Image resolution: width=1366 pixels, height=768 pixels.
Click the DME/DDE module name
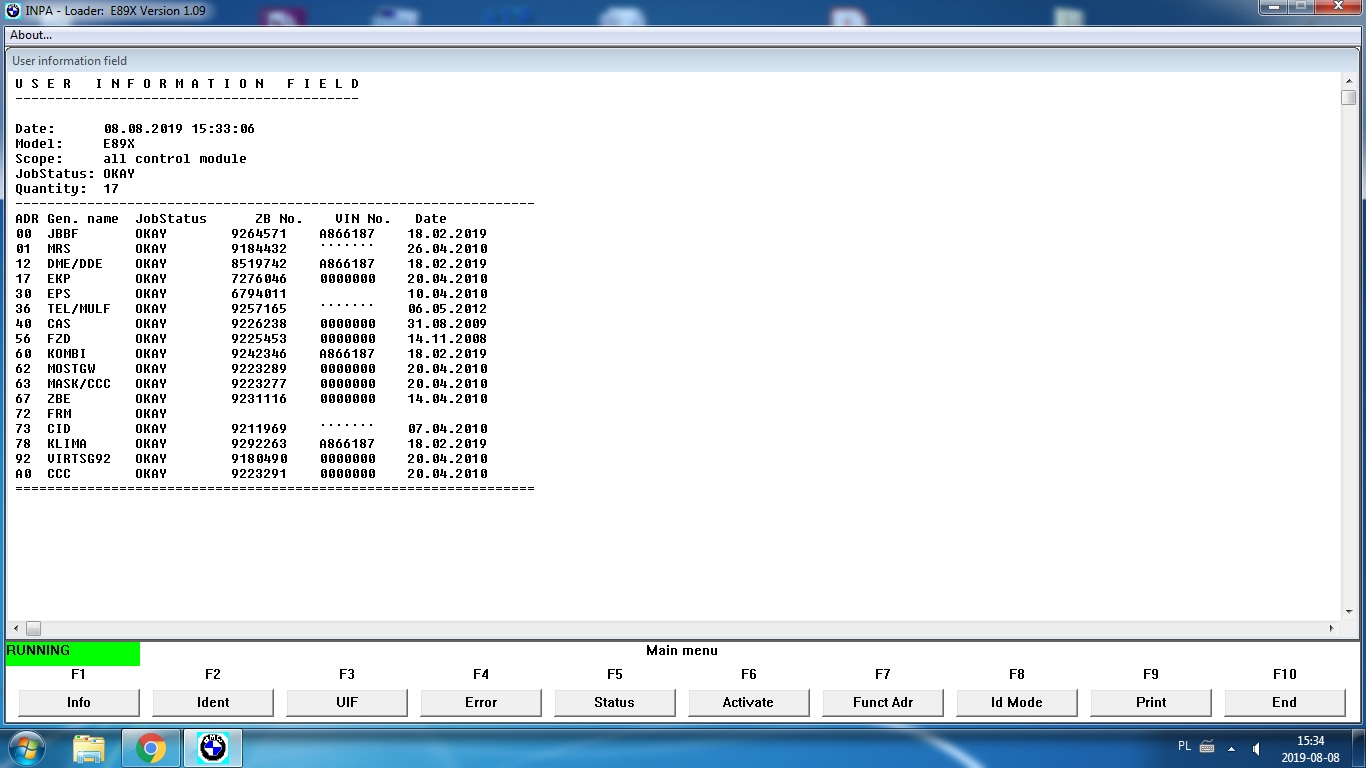point(75,264)
